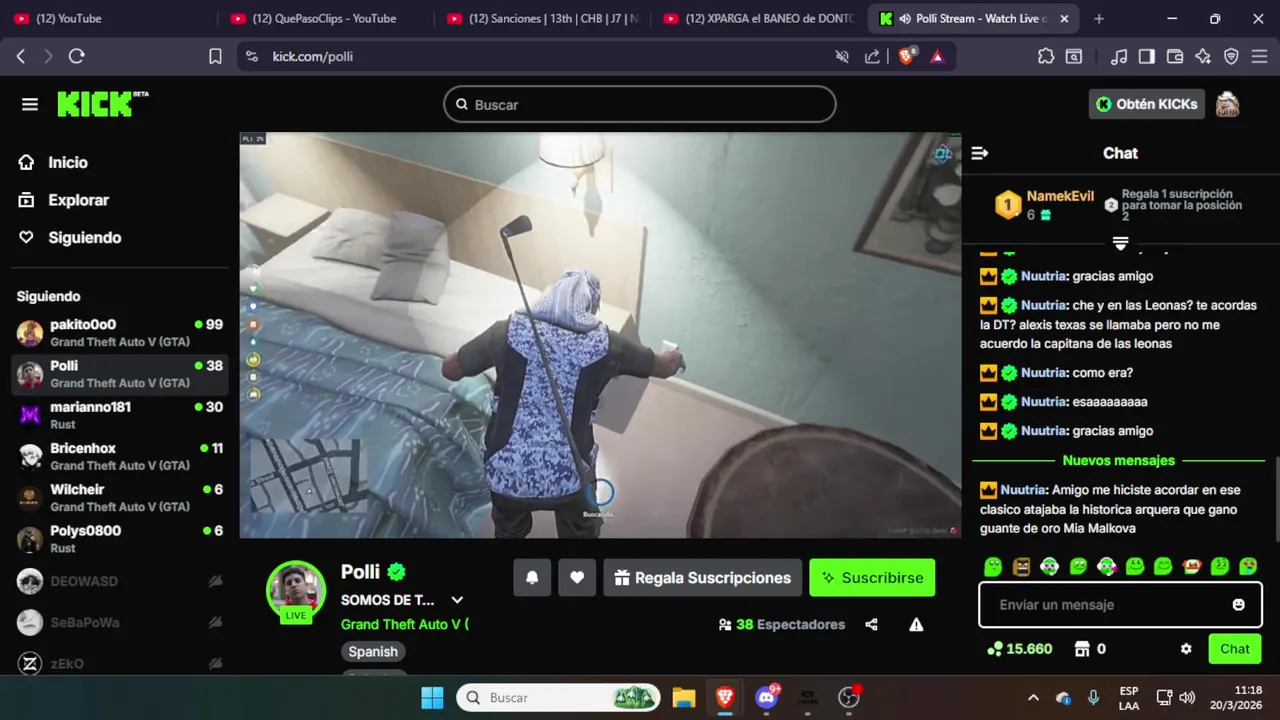1280x720 pixels.
Task: Report the stream via warning triangle icon
Action: [916, 625]
